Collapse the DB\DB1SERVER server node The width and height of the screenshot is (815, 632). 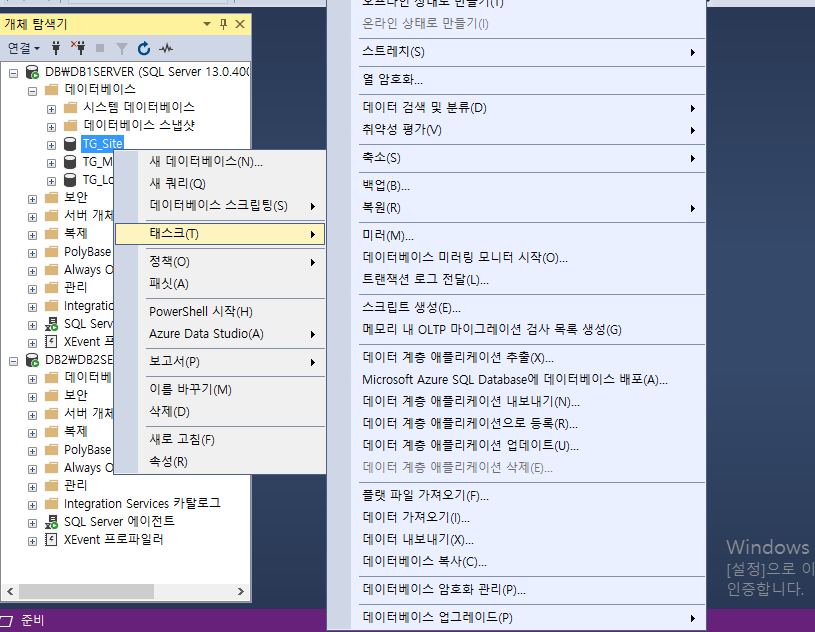click(x=14, y=73)
